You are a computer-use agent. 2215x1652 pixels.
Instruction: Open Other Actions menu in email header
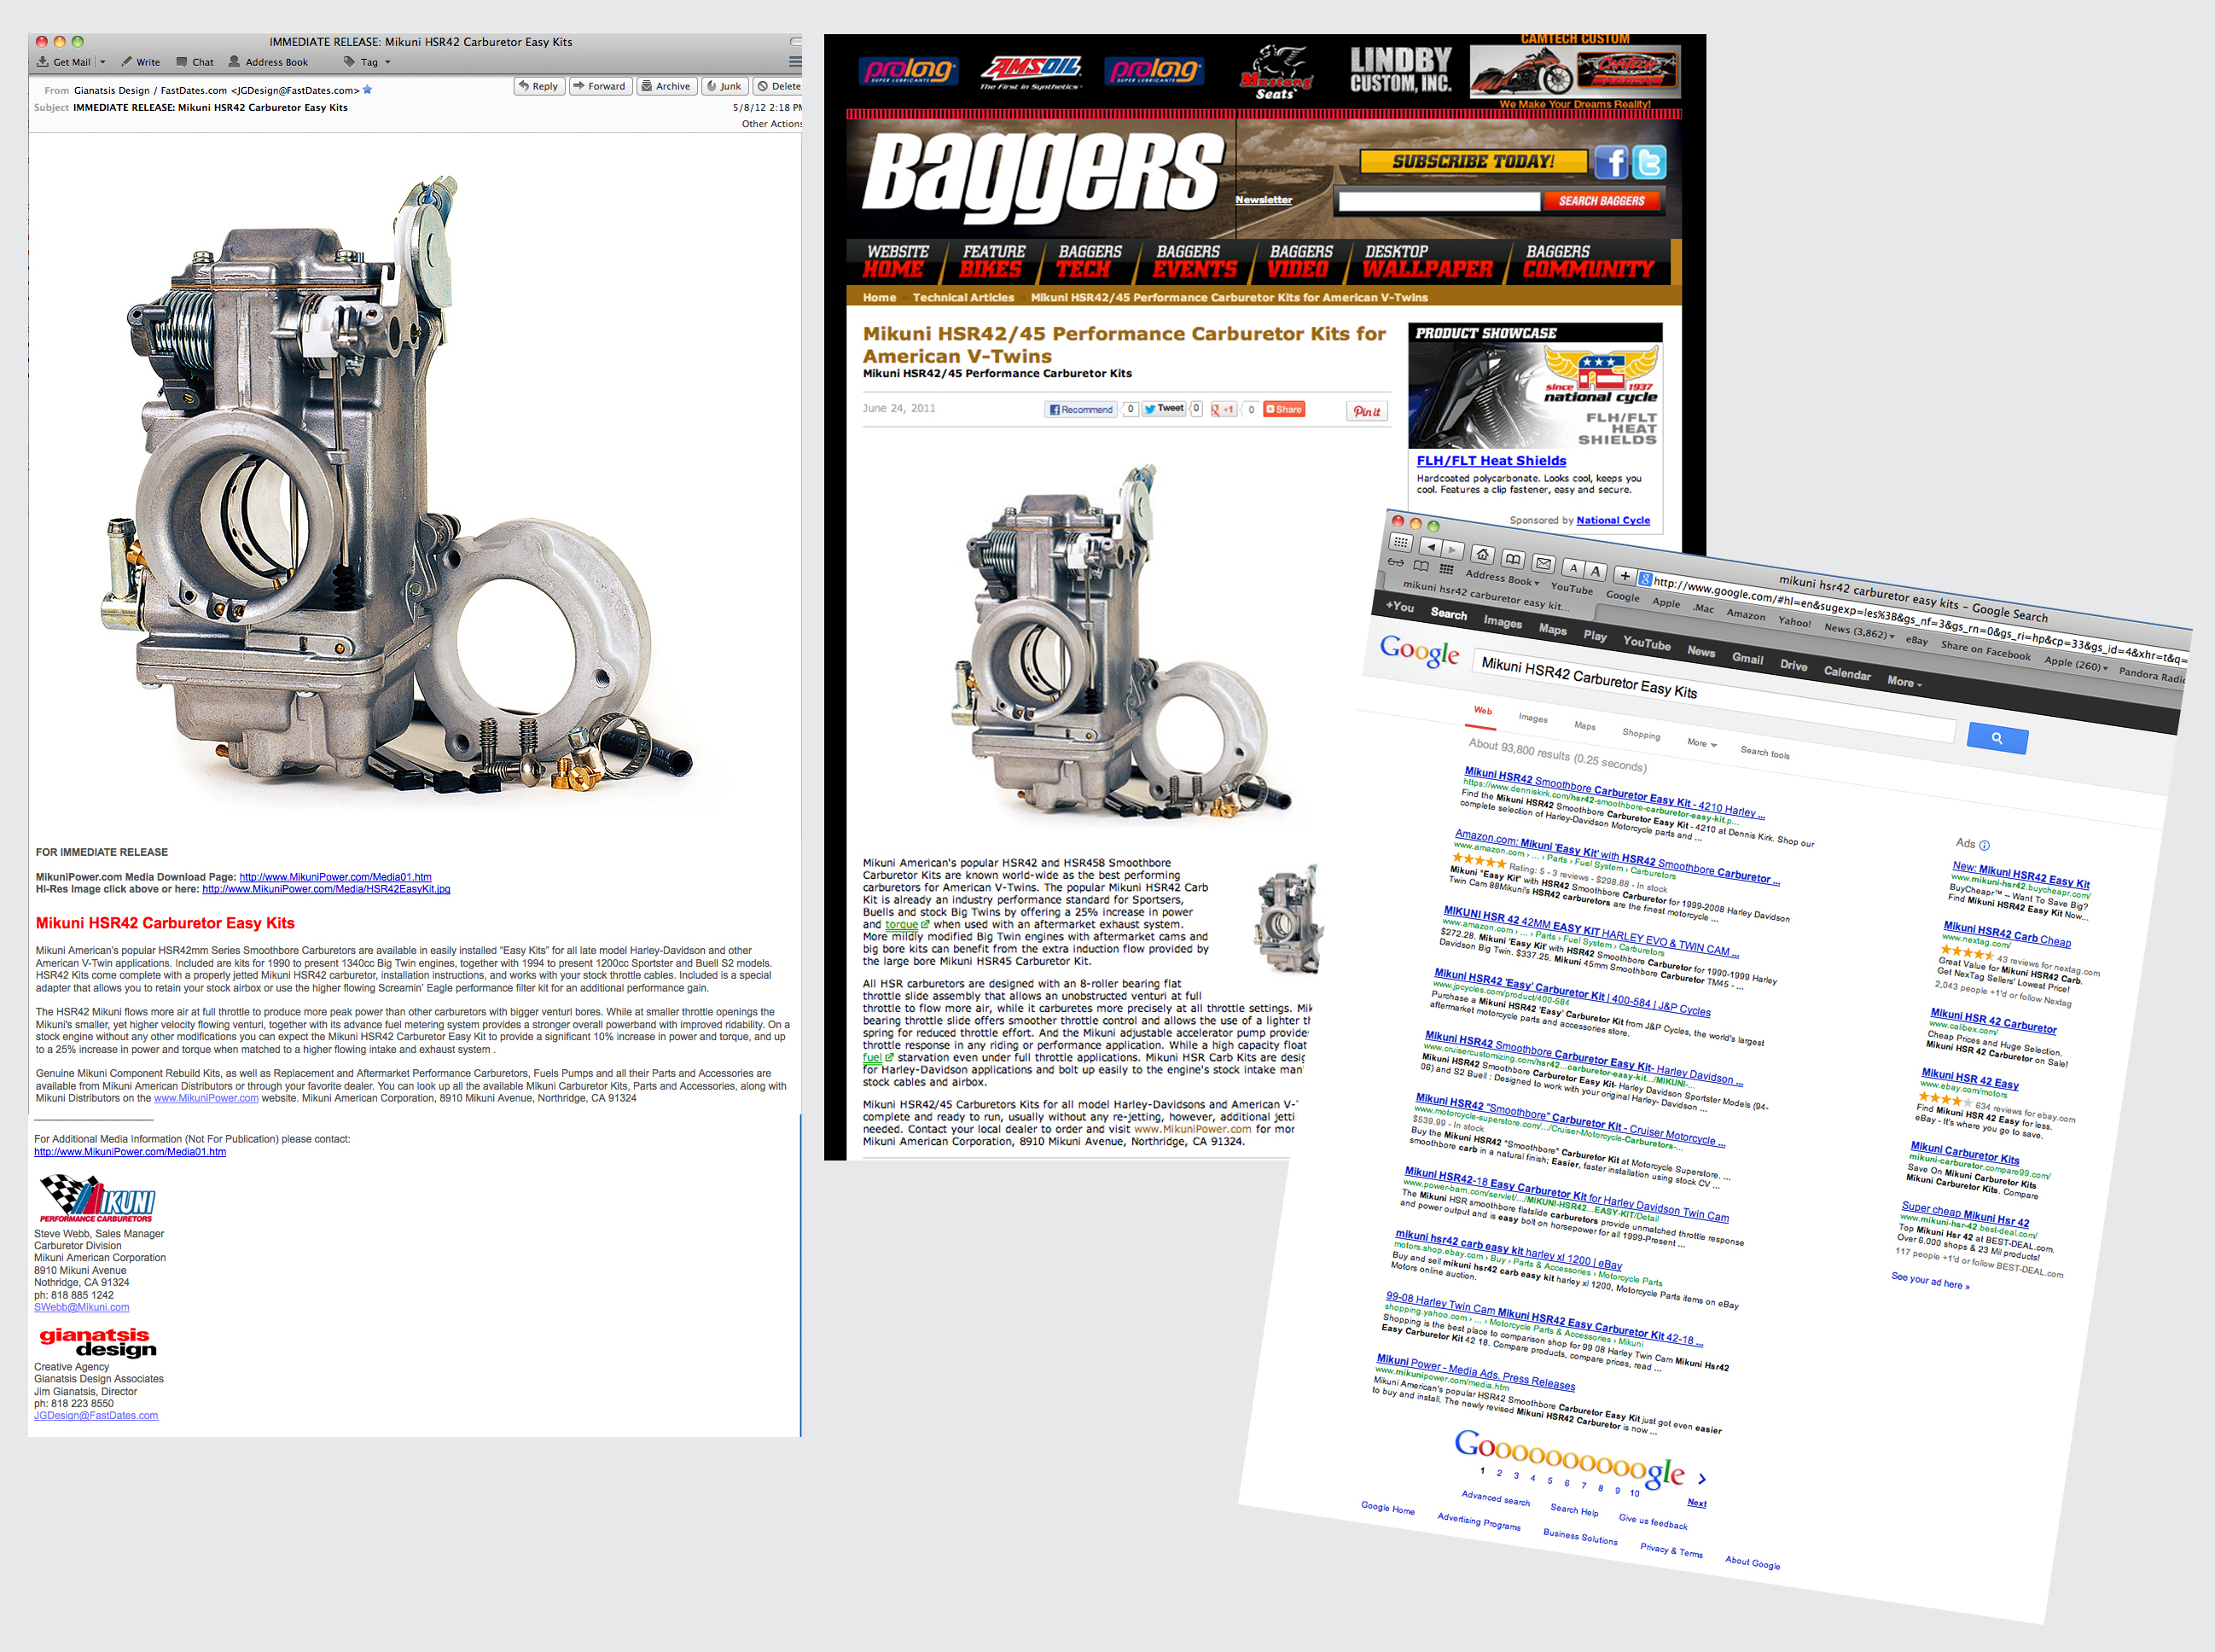771,124
